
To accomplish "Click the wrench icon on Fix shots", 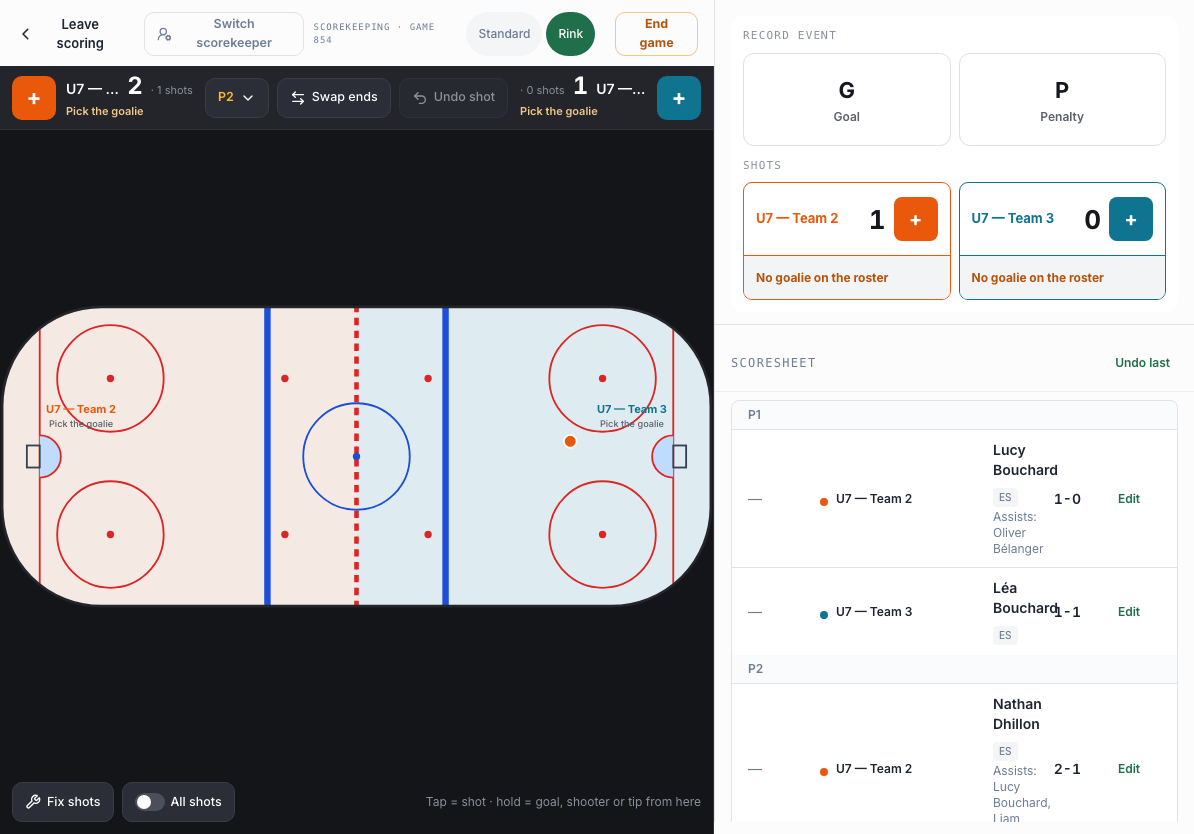I will (33, 801).
